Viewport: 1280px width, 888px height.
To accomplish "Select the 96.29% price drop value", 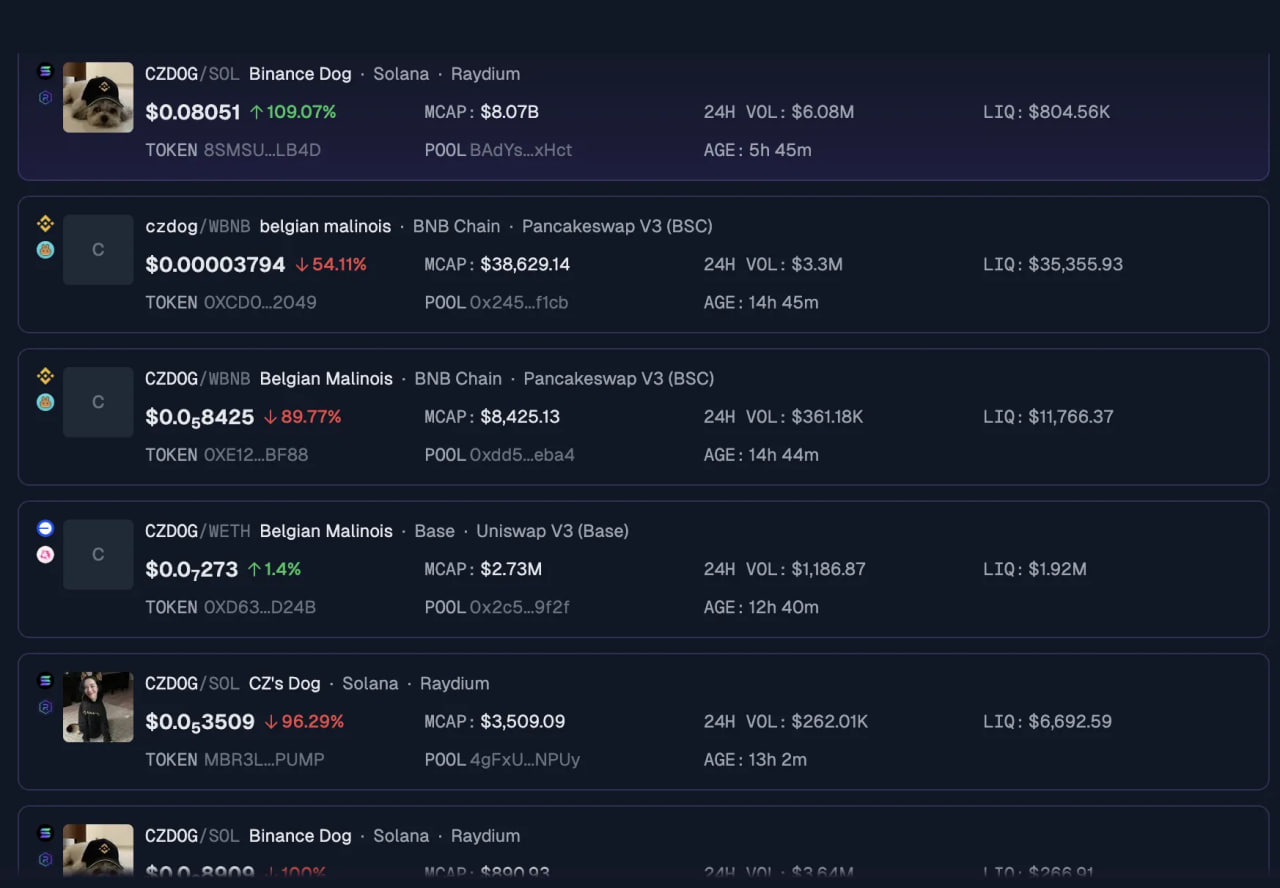I will tap(313, 722).
